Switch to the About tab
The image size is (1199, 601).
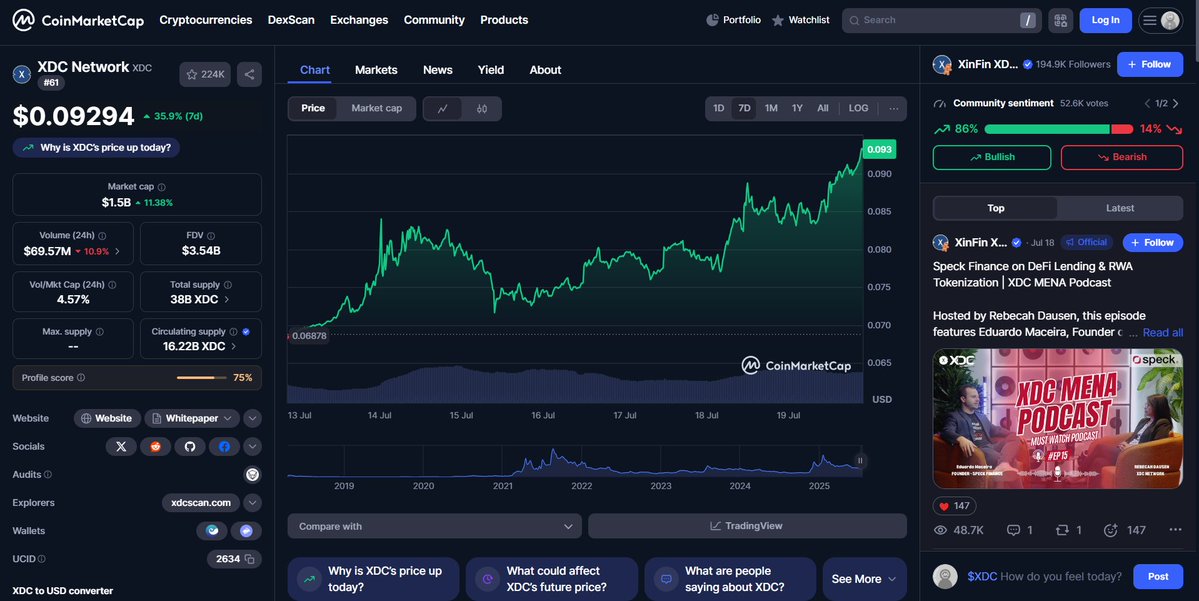click(545, 70)
